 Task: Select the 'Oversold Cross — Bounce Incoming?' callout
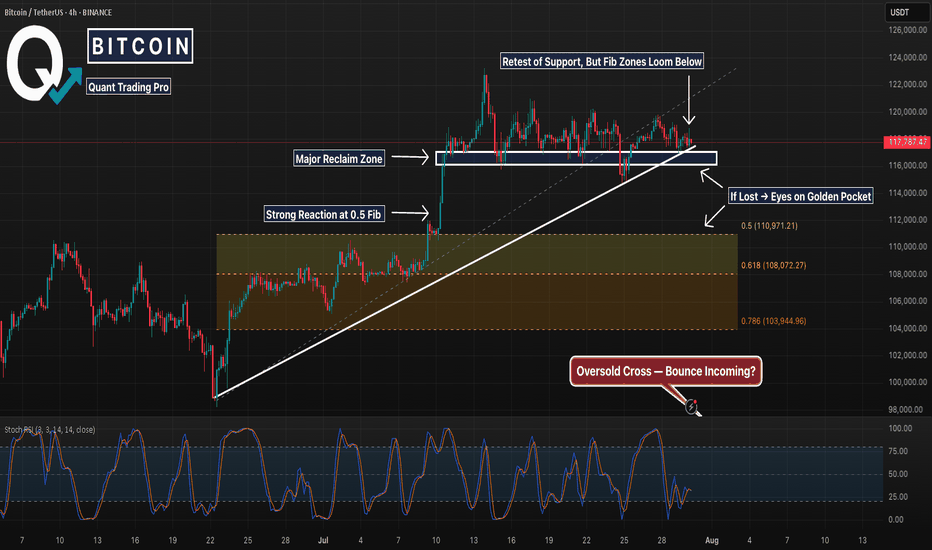tap(666, 372)
